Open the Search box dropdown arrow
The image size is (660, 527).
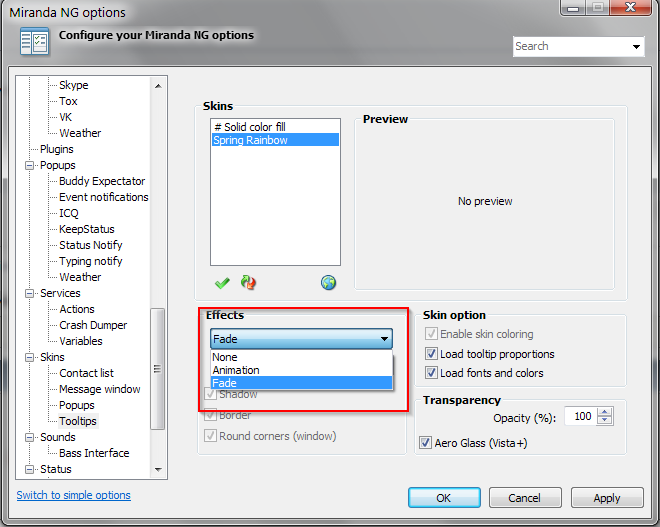coord(637,46)
